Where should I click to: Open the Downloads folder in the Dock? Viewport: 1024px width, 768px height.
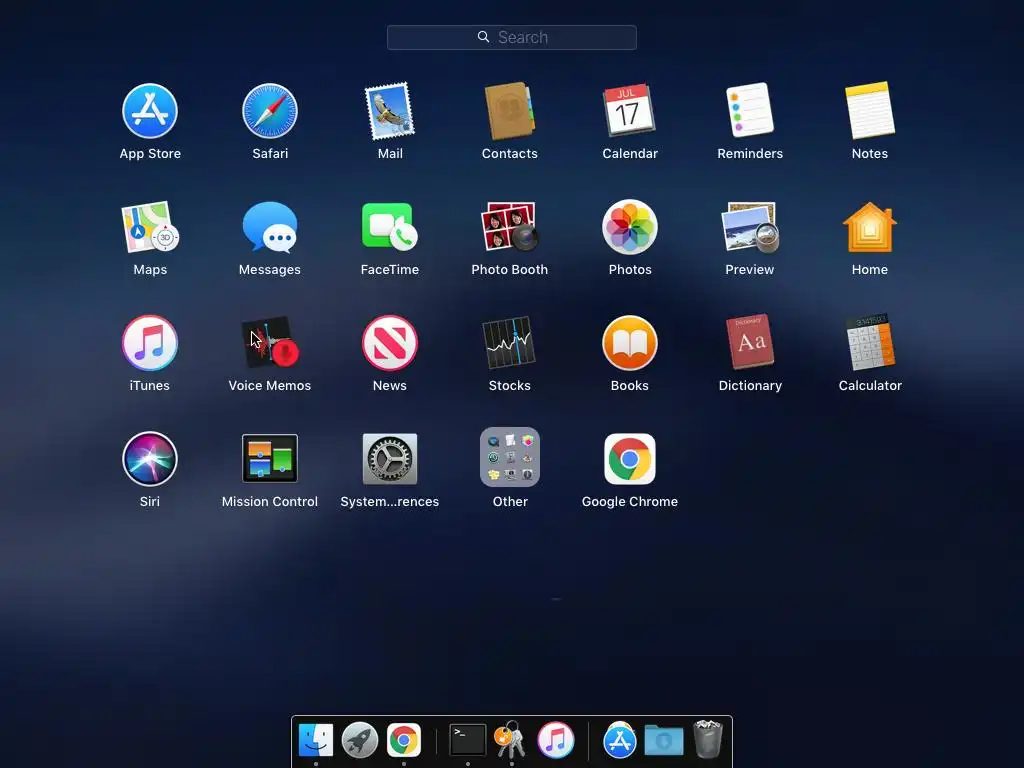pos(664,741)
